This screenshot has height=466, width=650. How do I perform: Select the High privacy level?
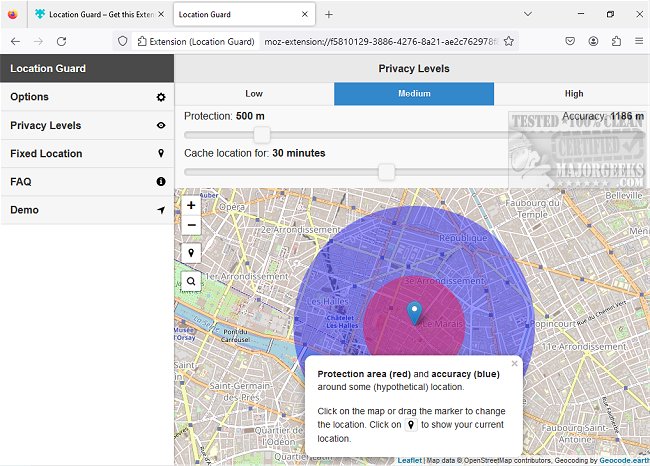click(x=573, y=94)
